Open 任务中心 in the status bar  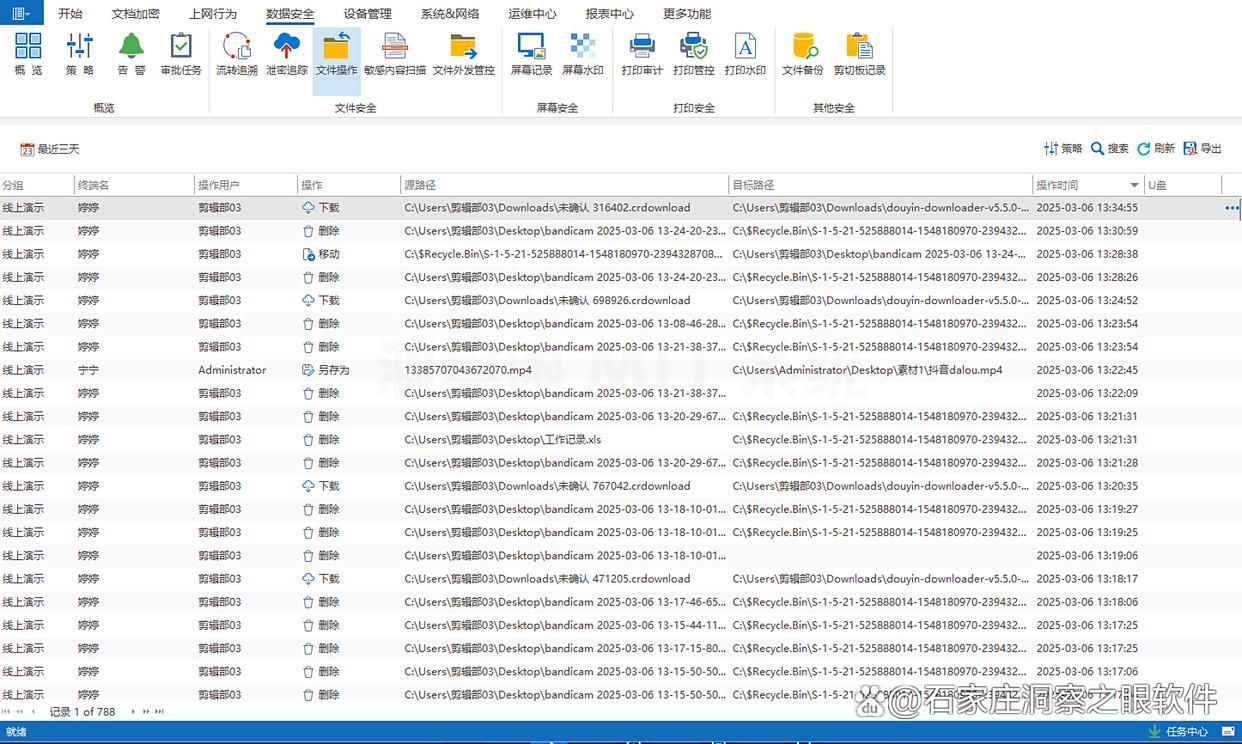1178,732
